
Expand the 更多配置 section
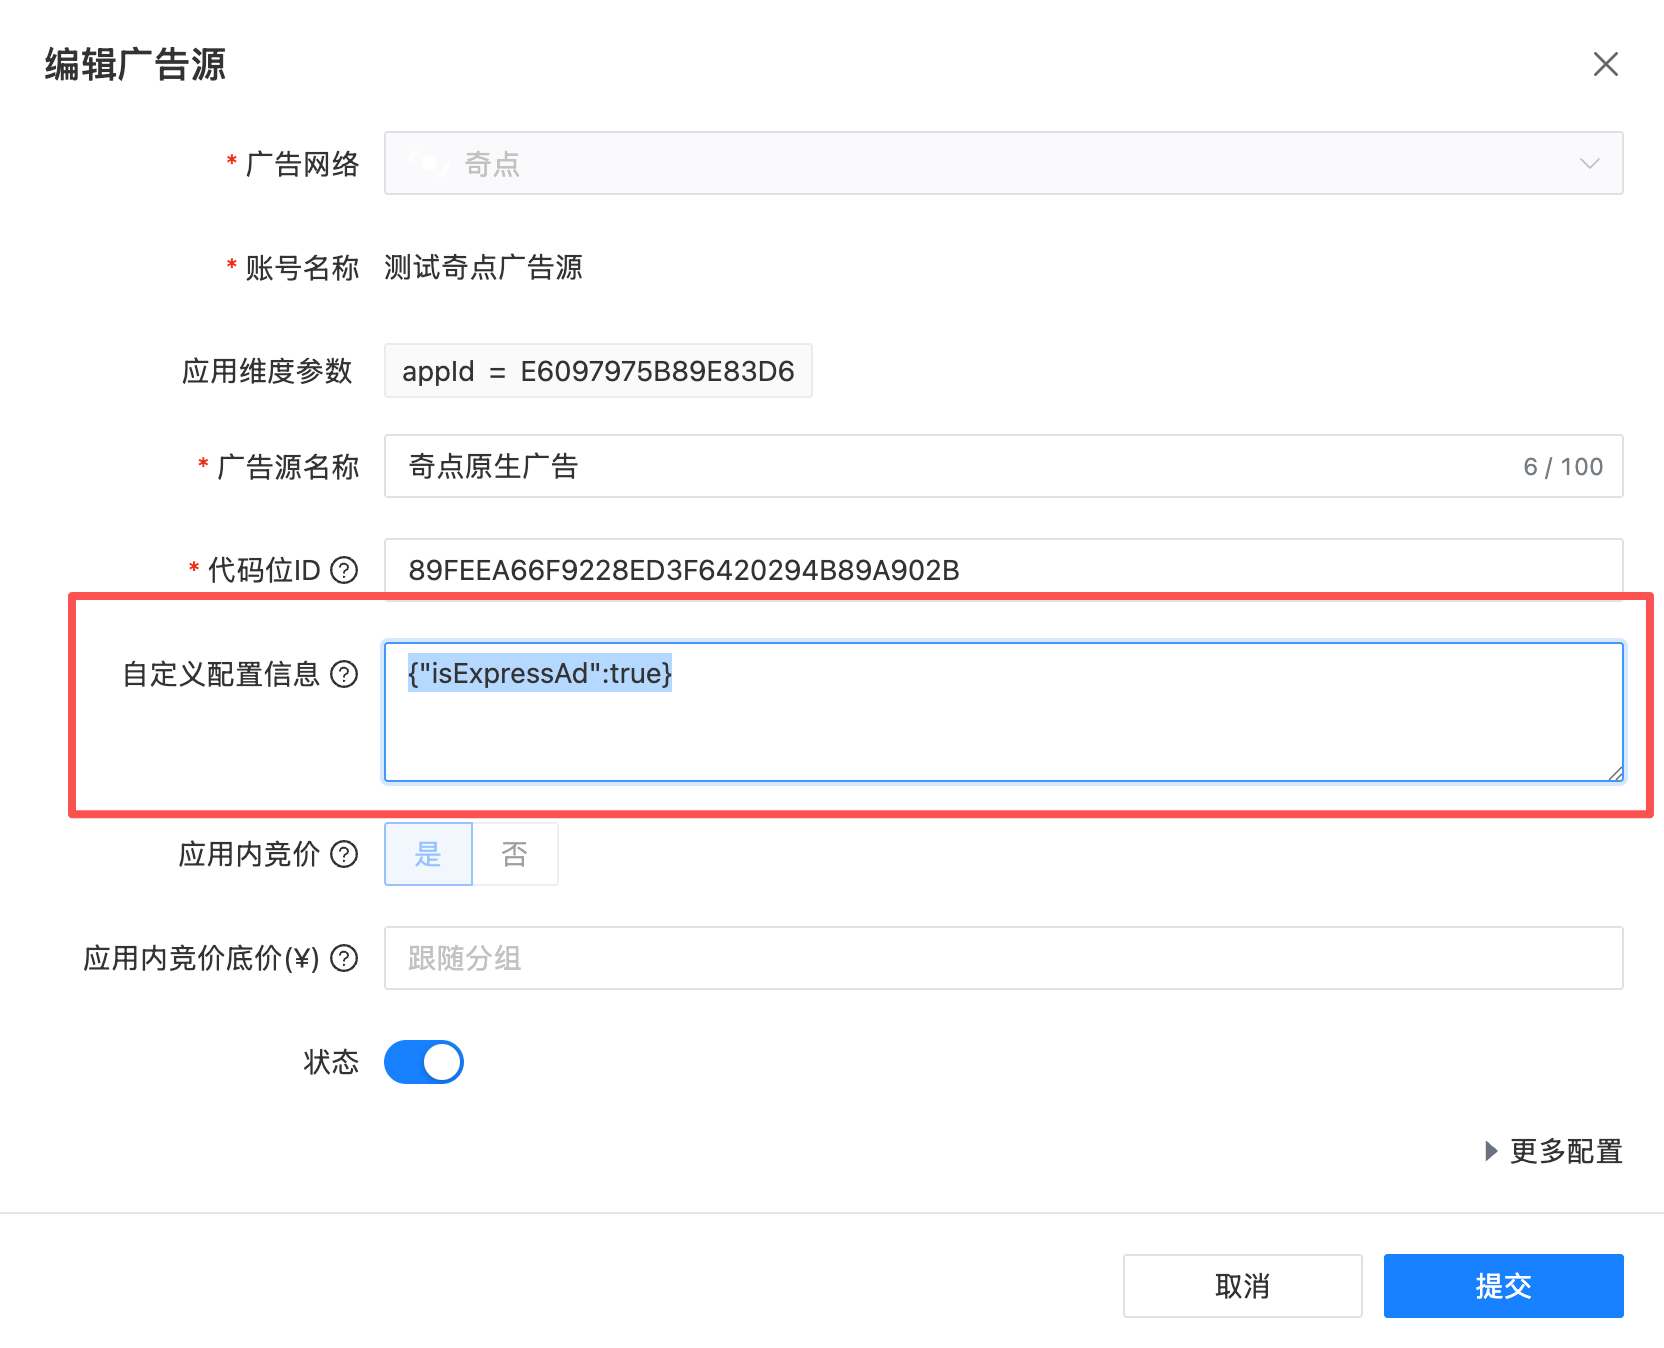[x=1553, y=1151]
